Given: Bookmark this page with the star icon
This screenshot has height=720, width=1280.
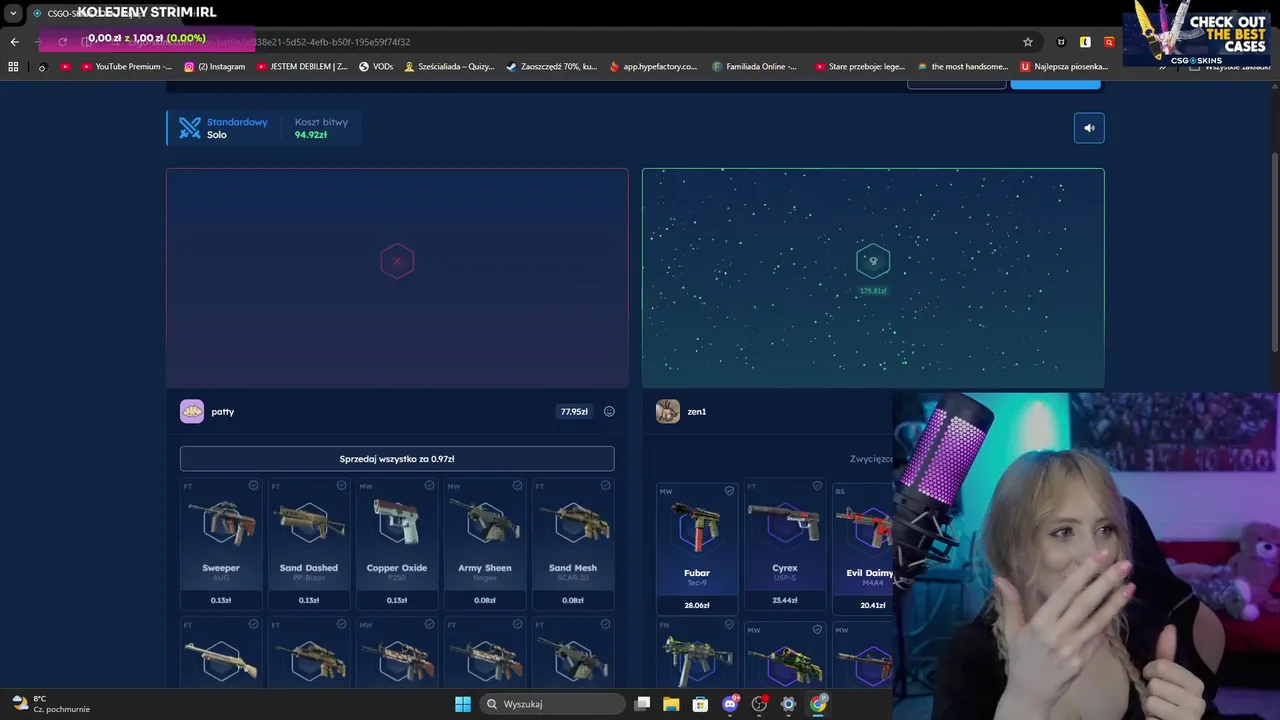Looking at the screenshot, I should click(1027, 42).
